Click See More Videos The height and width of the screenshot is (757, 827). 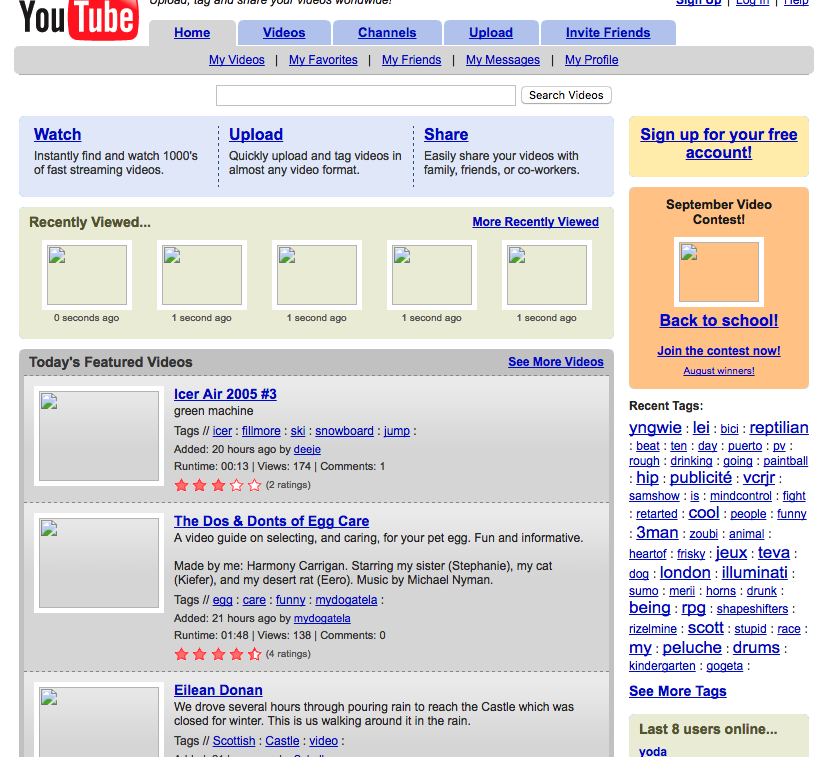[555, 362]
